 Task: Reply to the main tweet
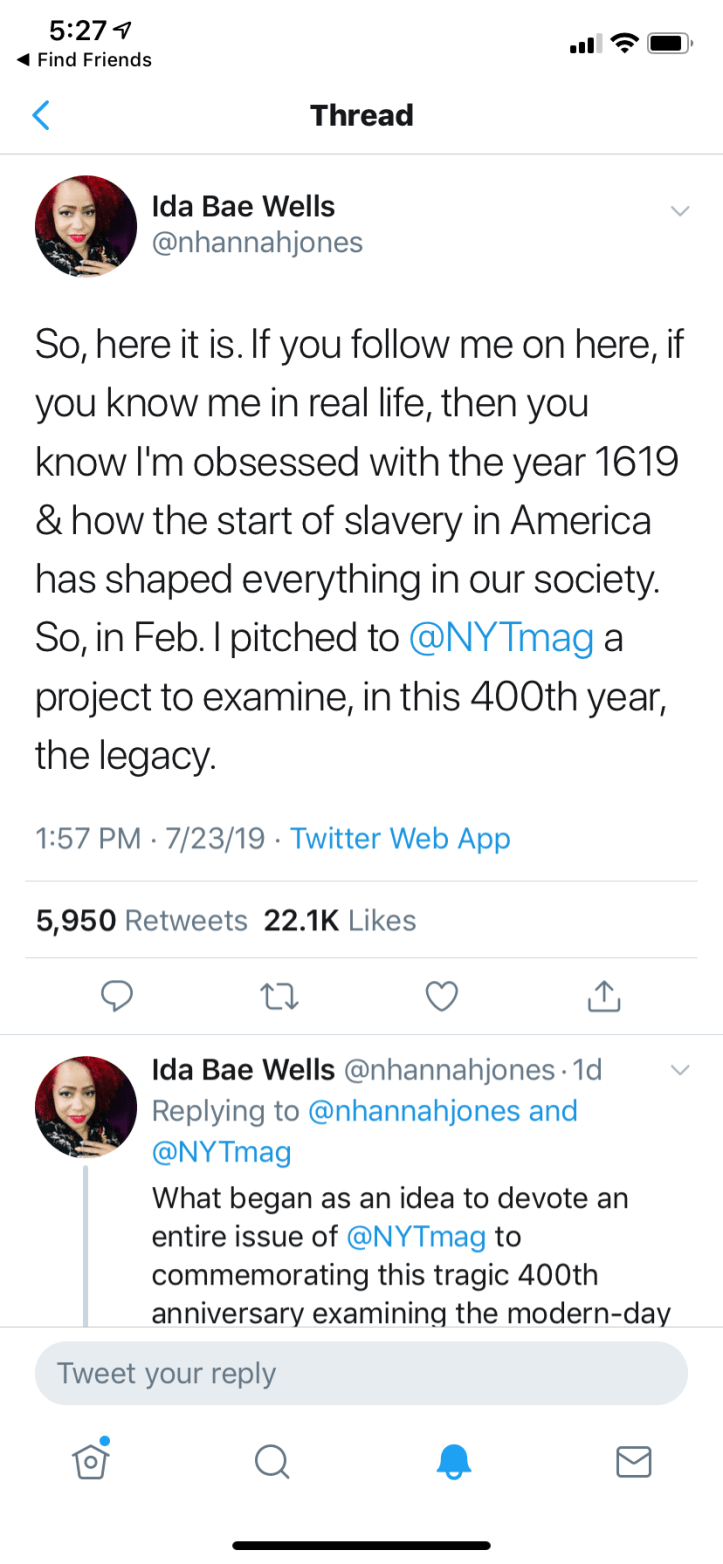119,994
